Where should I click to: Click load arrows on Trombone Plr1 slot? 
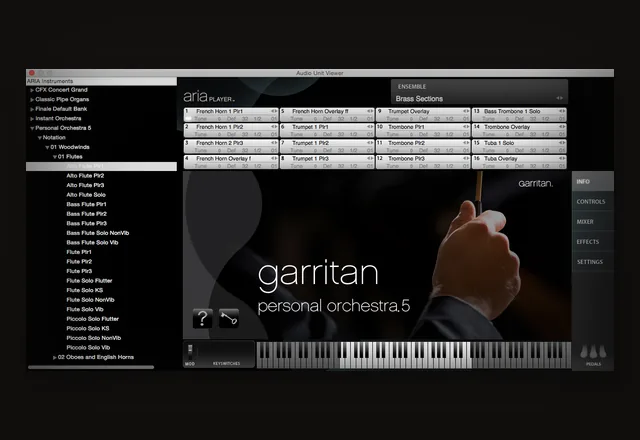(466, 127)
